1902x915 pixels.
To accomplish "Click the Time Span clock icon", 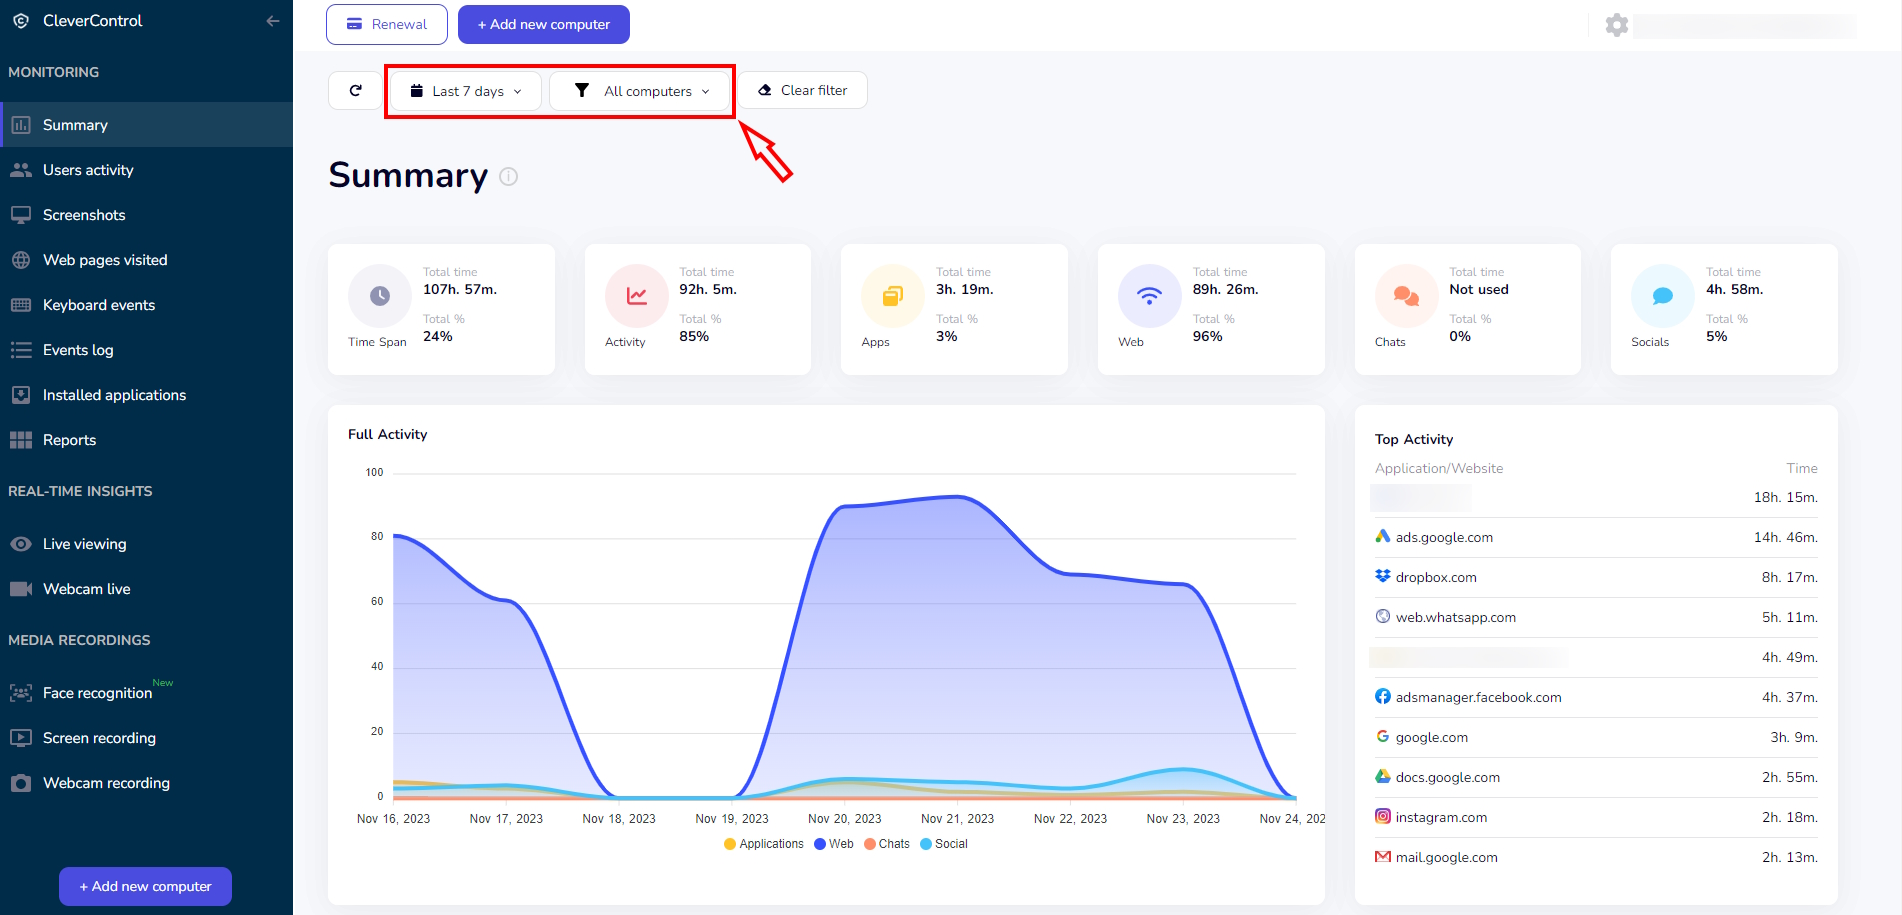I will pyautogui.click(x=380, y=296).
